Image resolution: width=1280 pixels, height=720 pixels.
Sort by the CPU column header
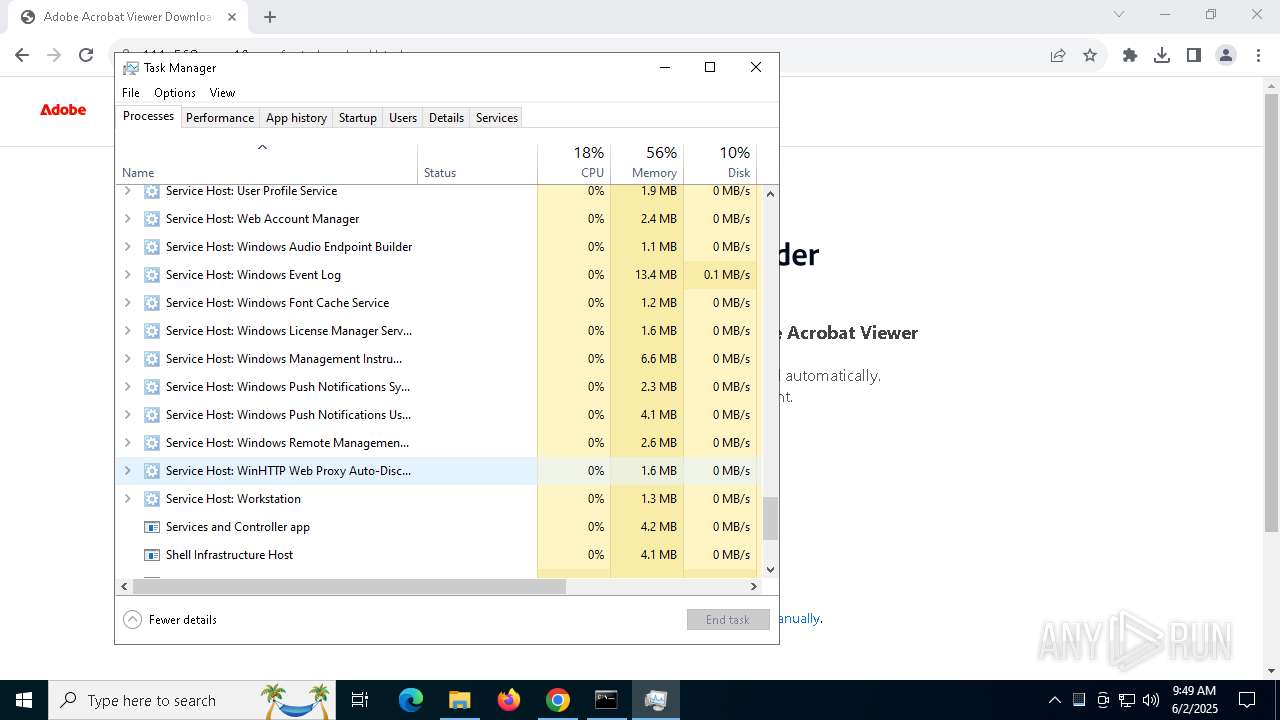[x=574, y=163]
